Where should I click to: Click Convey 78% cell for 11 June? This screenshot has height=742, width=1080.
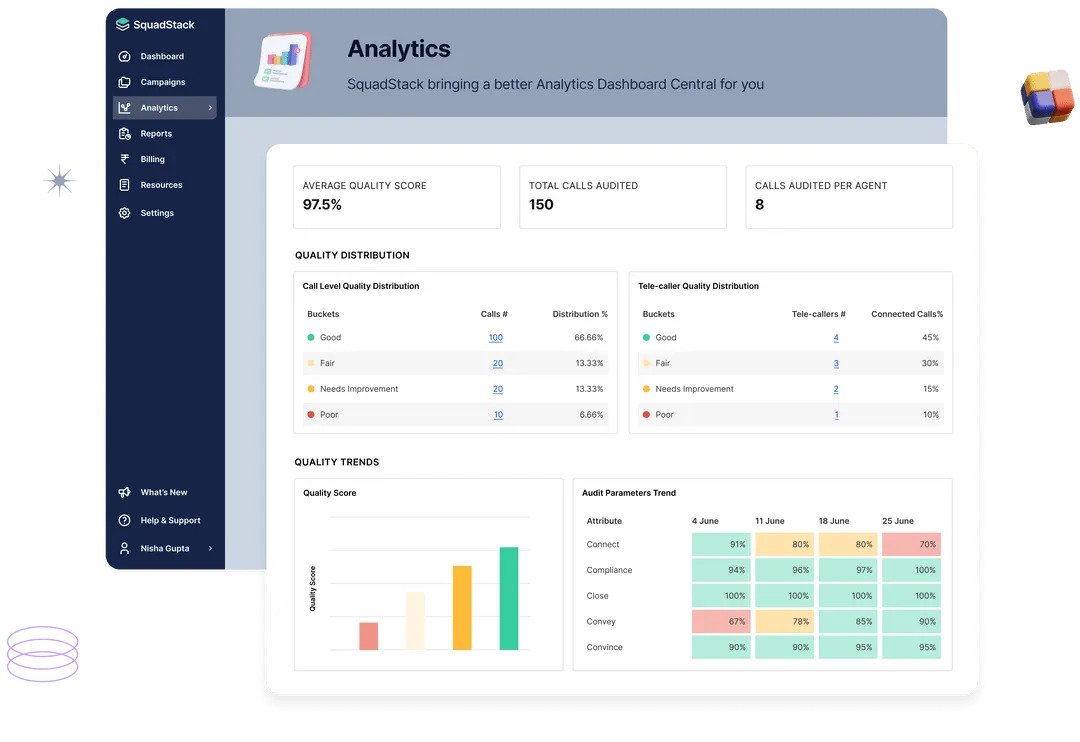785,621
